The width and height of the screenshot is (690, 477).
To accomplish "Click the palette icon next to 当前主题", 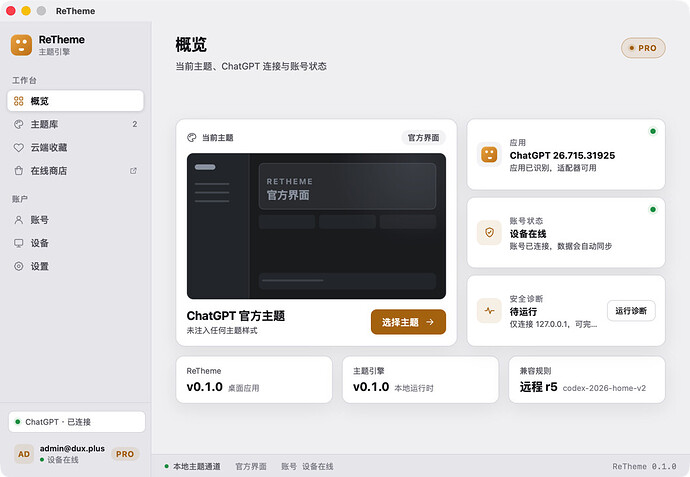I will 191,138.
